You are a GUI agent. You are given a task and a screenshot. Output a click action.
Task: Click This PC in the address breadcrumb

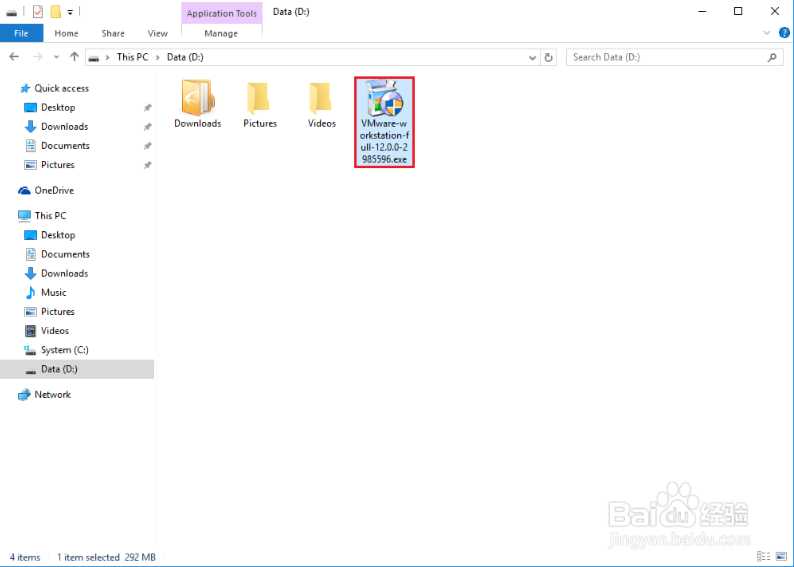tap(132, 57)
